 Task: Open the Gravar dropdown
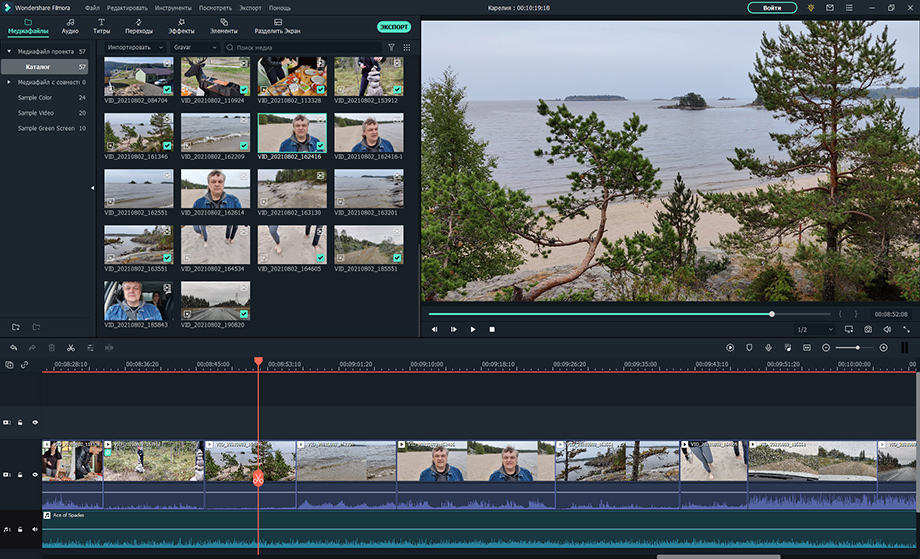(195, 48)
